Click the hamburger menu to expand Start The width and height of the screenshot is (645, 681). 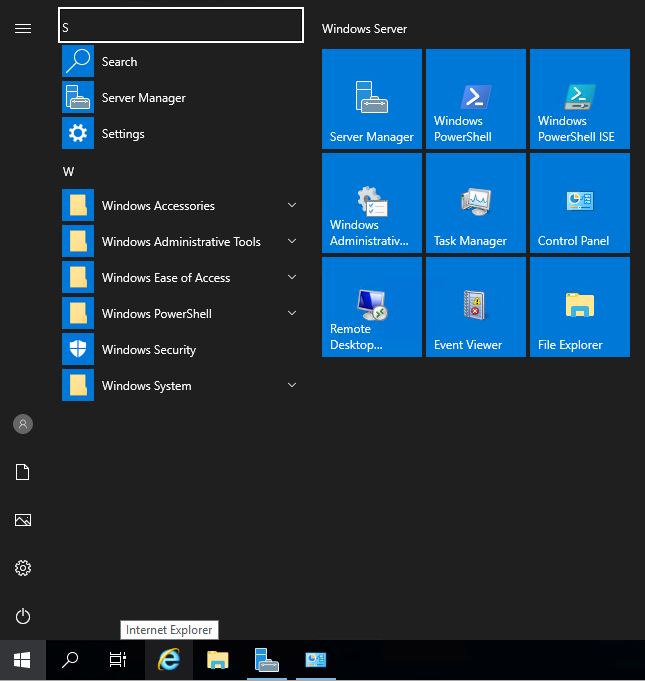pos(23,29)
